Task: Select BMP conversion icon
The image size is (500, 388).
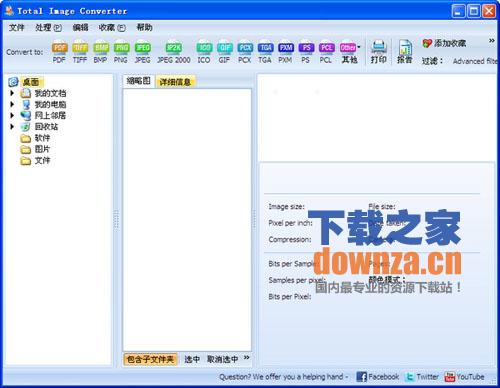Action: tap(101, 52)
